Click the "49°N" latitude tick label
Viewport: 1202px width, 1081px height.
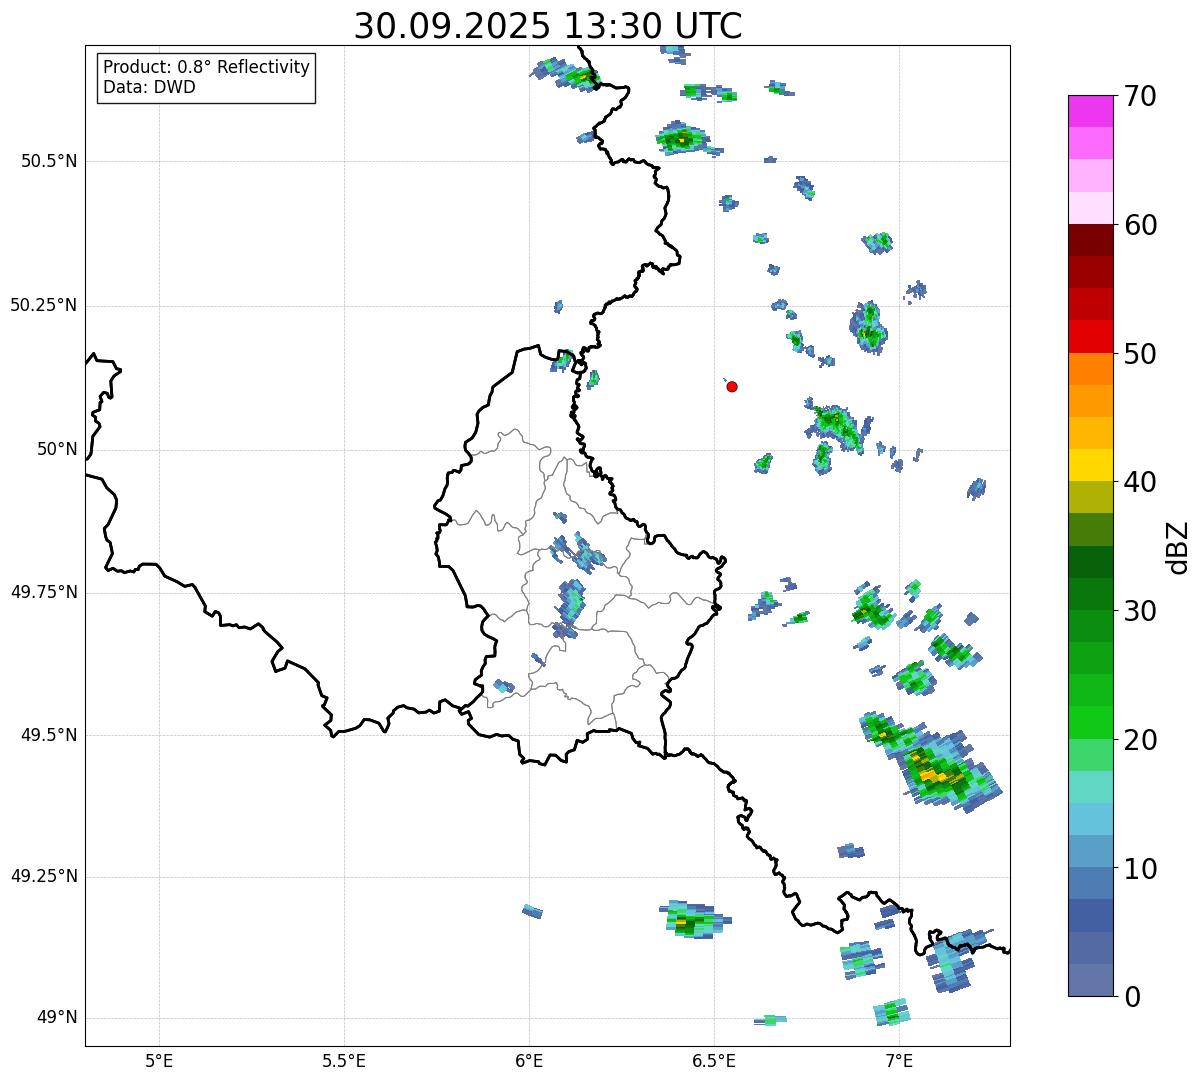click(x=57, y=1018)
